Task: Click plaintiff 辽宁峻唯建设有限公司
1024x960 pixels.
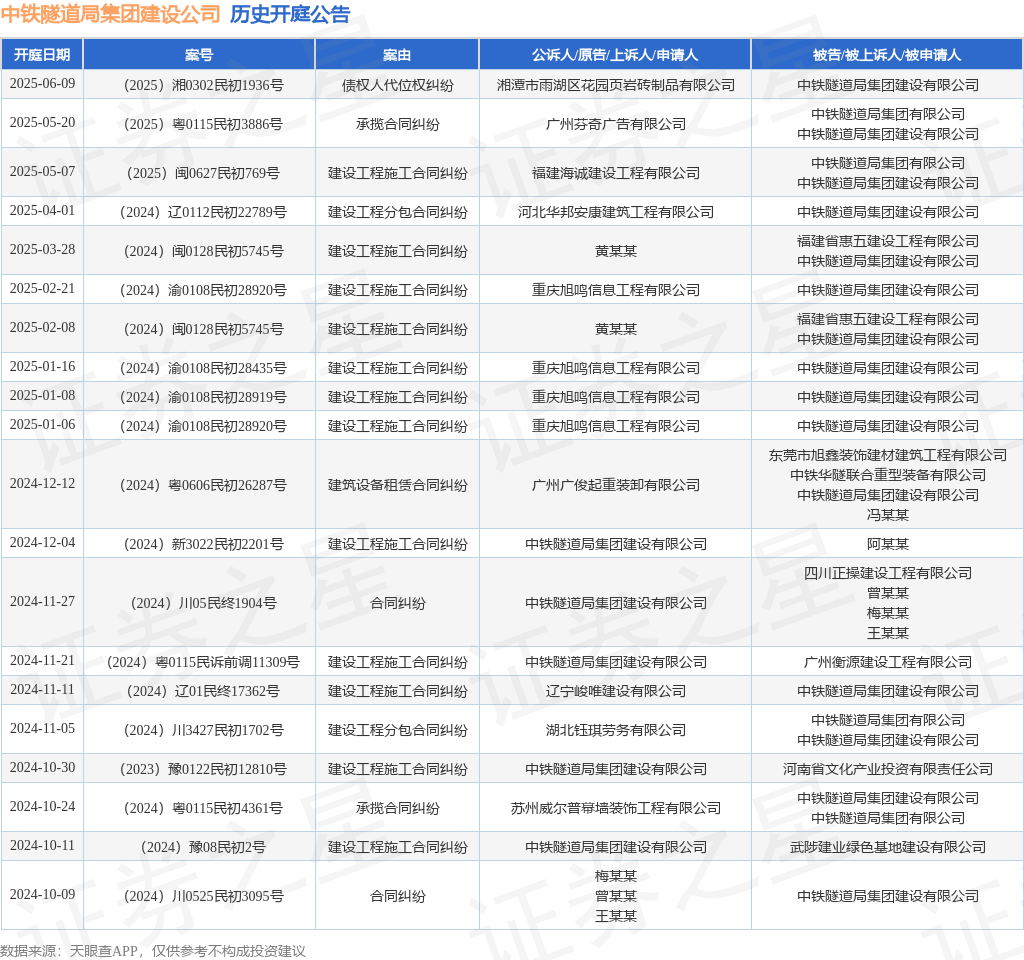Action: click(x=615, y=691)
